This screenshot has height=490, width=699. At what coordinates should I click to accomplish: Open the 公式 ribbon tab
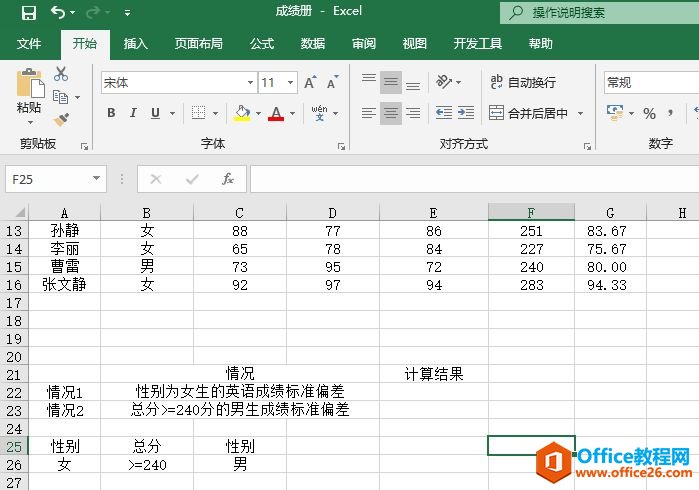pos(262,44)
